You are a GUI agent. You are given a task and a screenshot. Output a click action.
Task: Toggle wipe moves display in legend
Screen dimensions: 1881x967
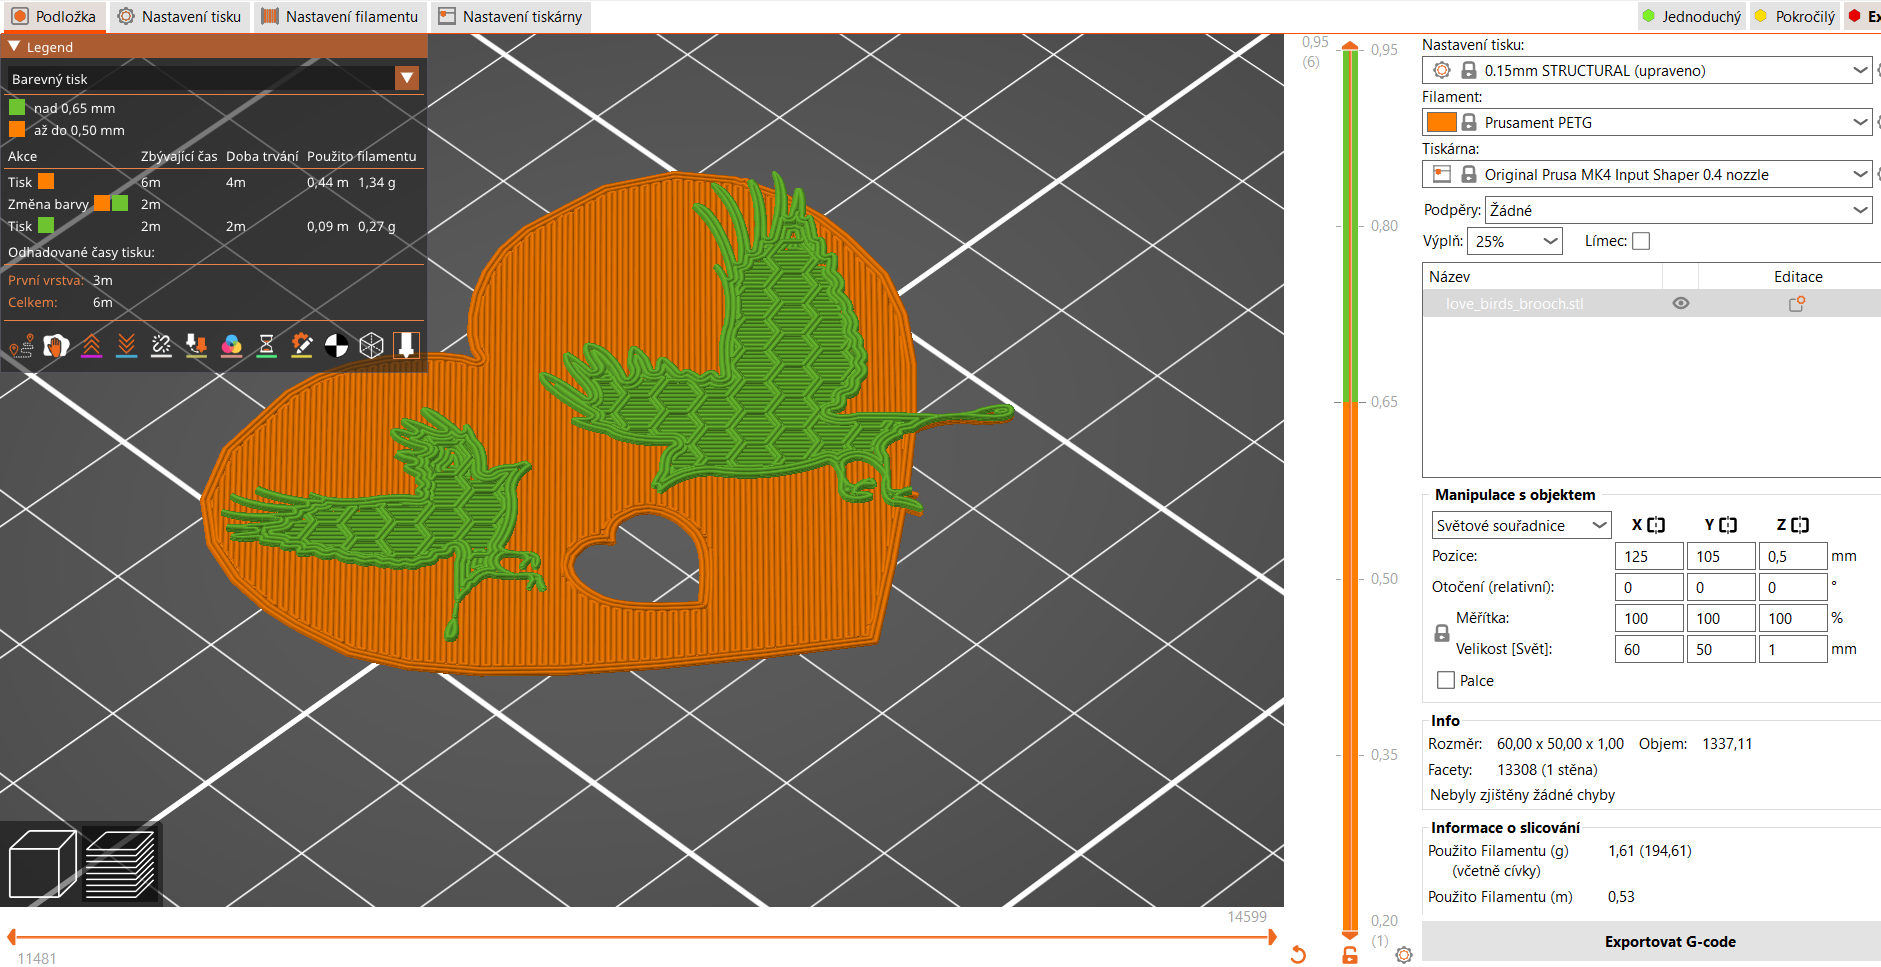pos(56,346)
